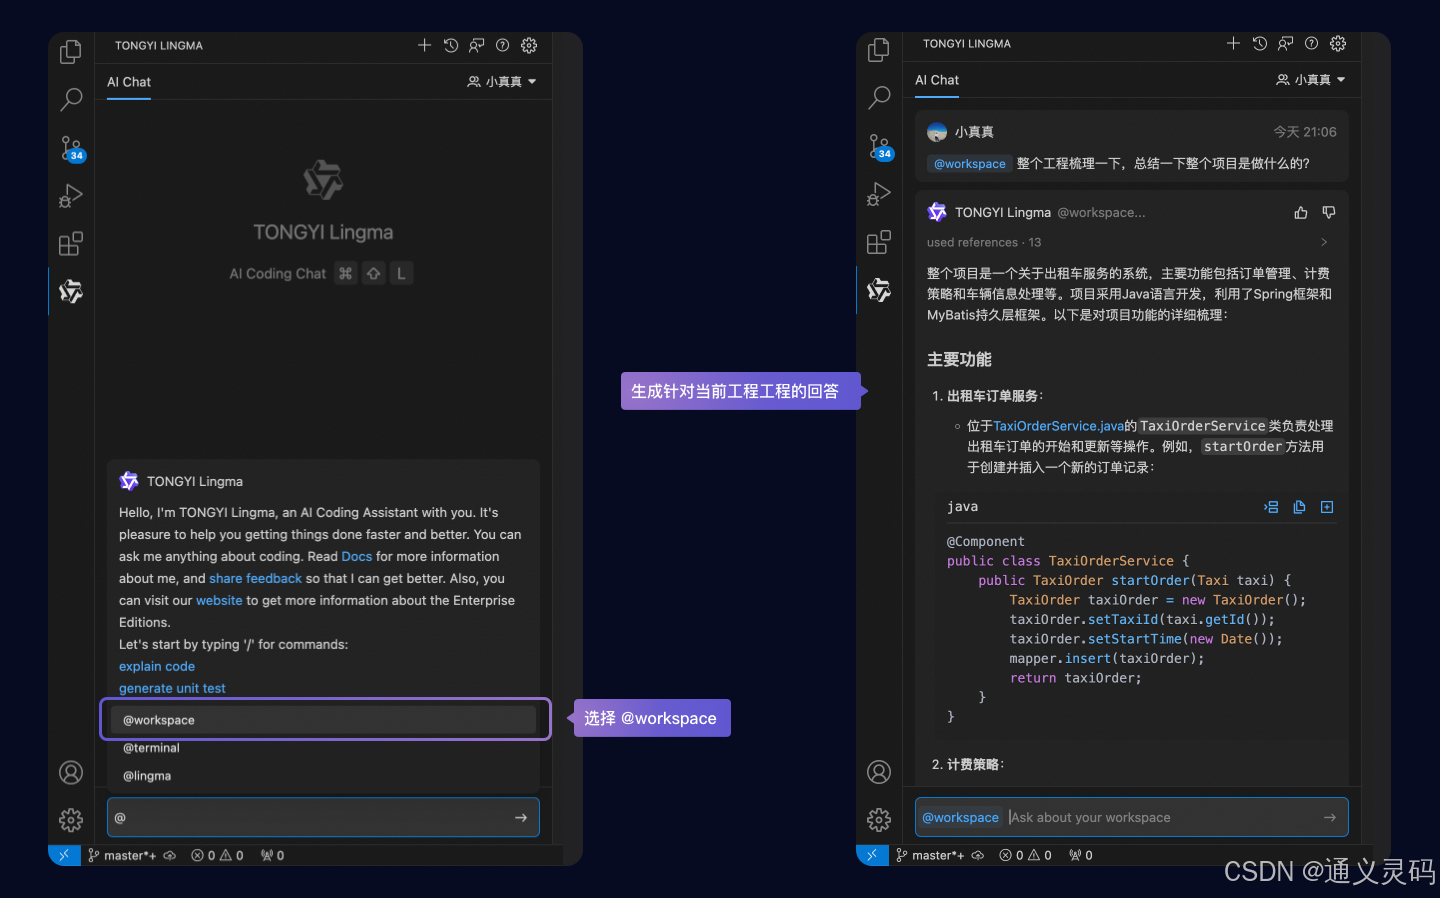Open feedback icon in answer window header
This screenshot has width=1440, height=898.
tap(1285, 43)
